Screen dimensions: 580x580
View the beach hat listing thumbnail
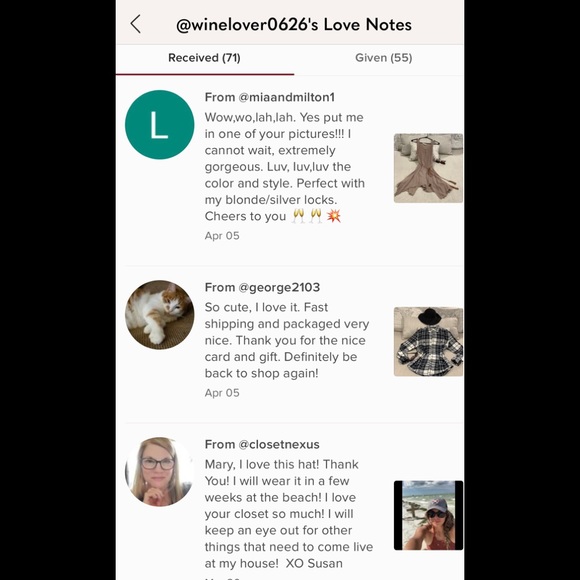428,515
